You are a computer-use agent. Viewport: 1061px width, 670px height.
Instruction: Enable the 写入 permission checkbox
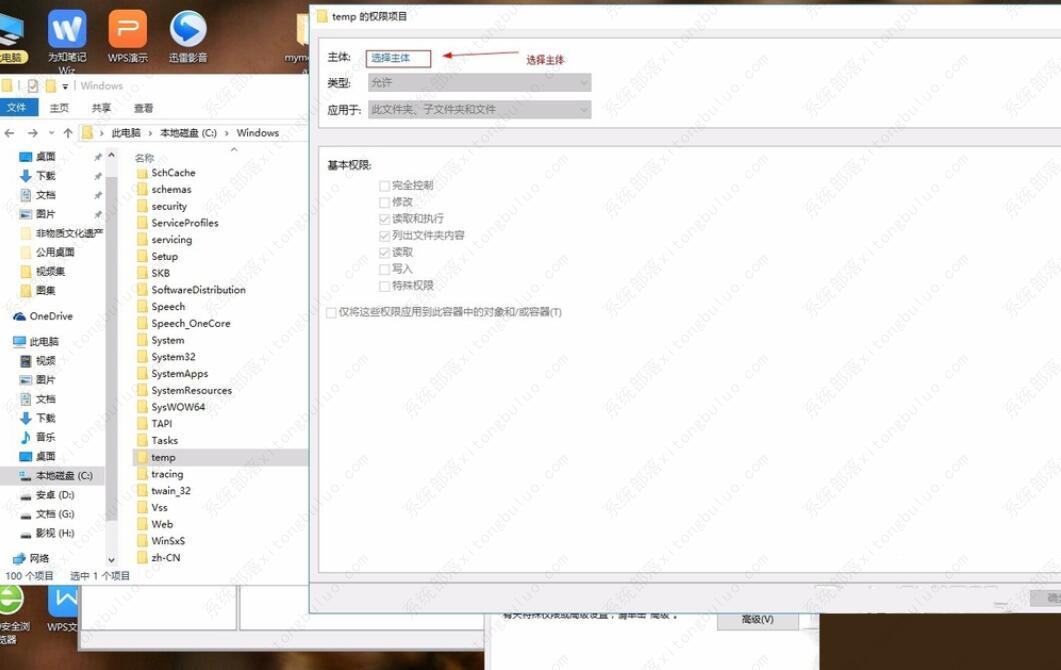click(x=385, y=268)
